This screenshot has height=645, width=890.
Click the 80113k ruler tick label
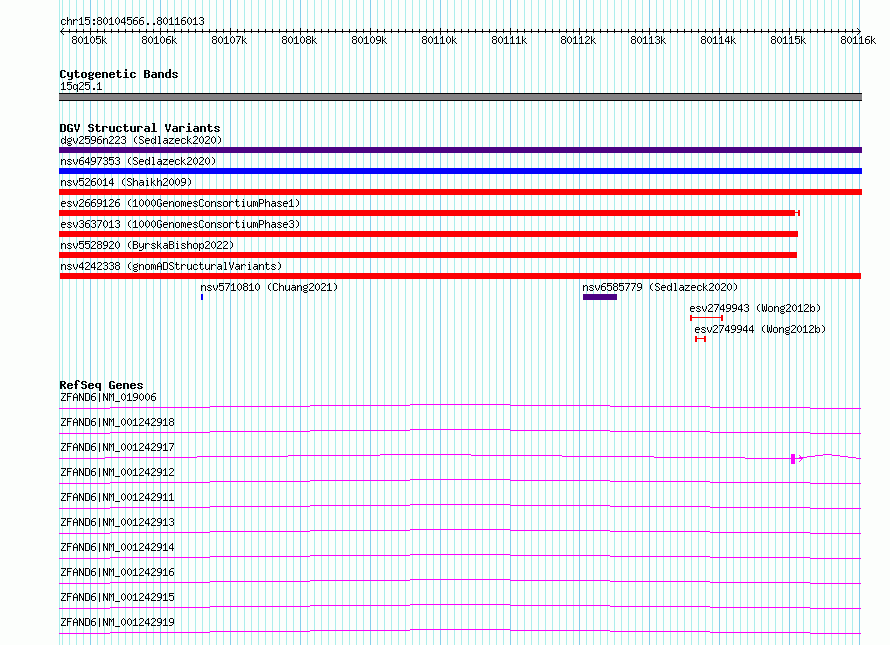[x=648, y=40]
